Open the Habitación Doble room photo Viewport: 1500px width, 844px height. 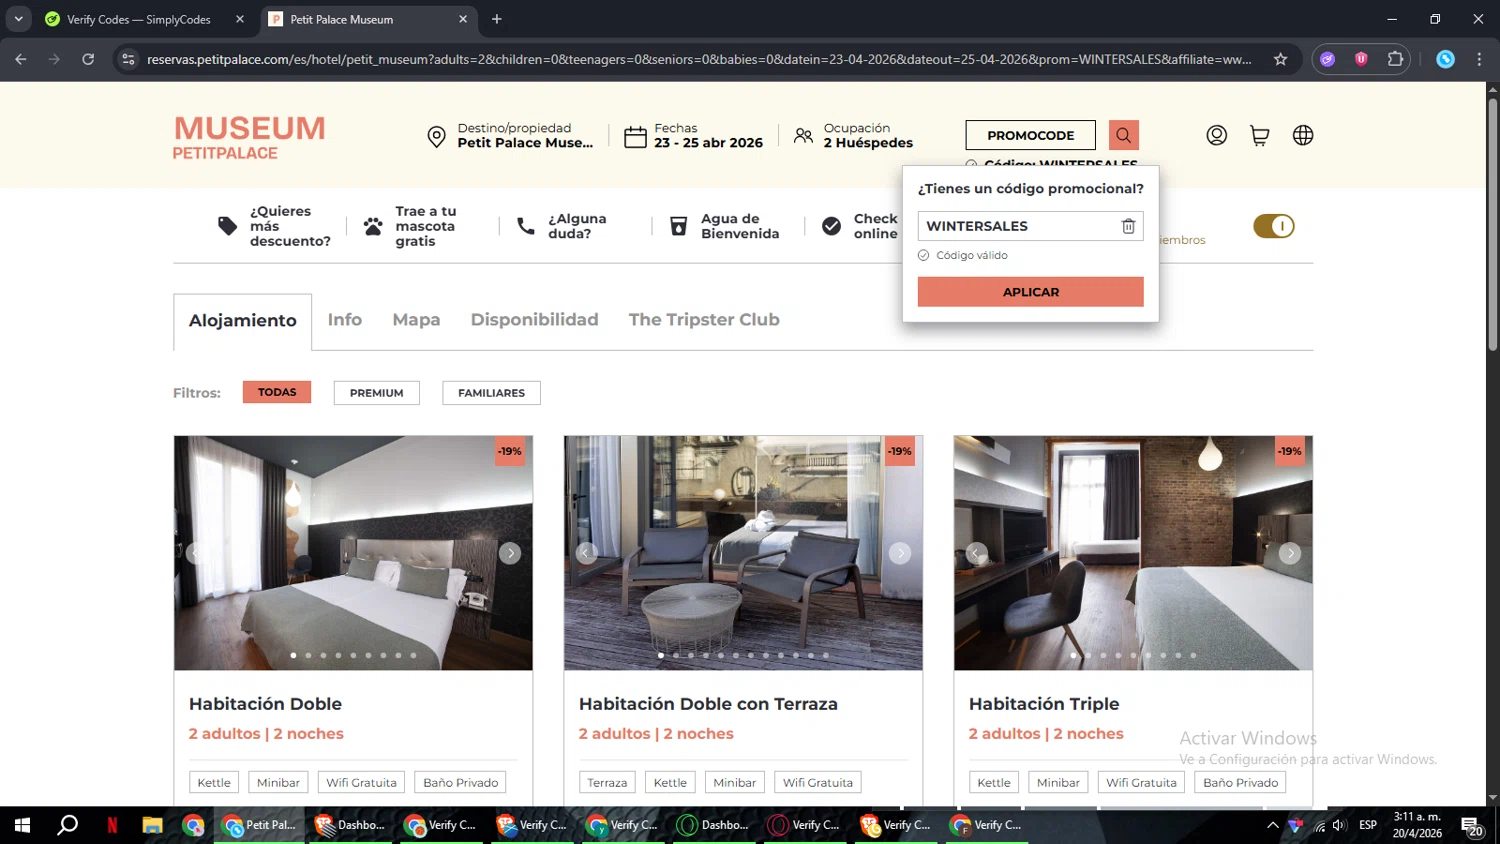pos(353,553)
